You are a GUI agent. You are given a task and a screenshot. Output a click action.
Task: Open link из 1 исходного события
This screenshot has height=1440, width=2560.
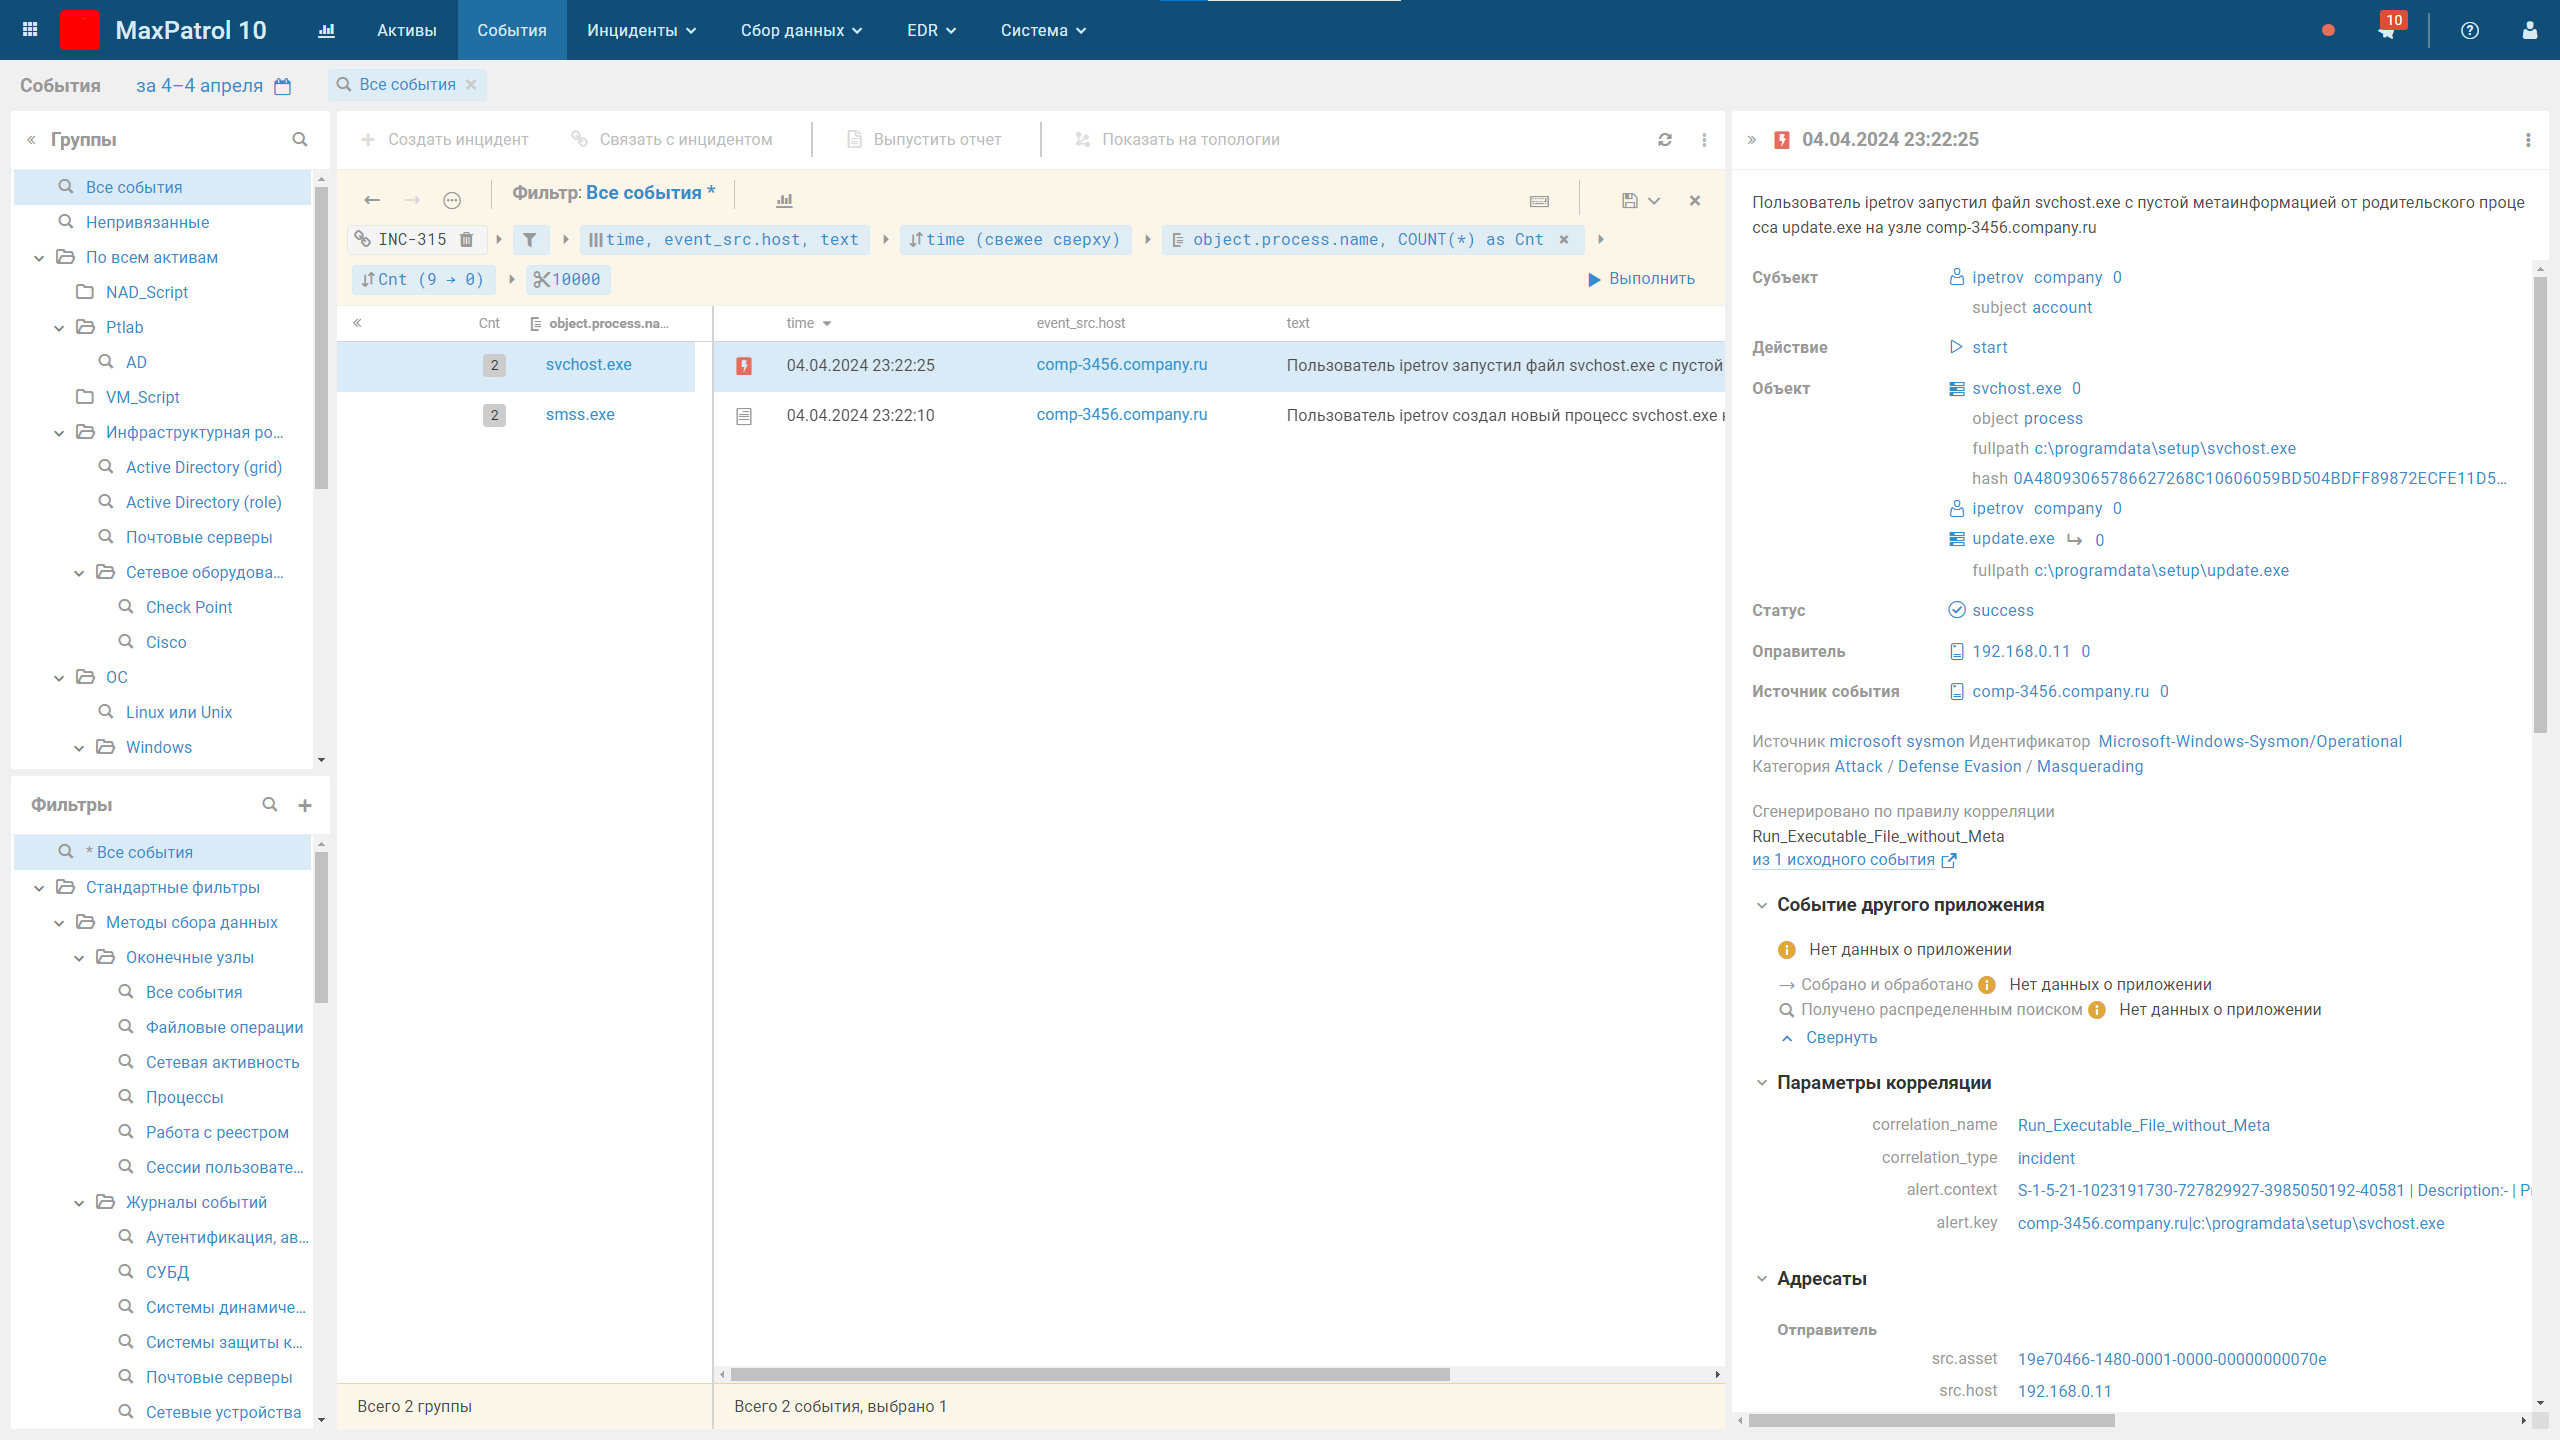tap(1843, 860)
